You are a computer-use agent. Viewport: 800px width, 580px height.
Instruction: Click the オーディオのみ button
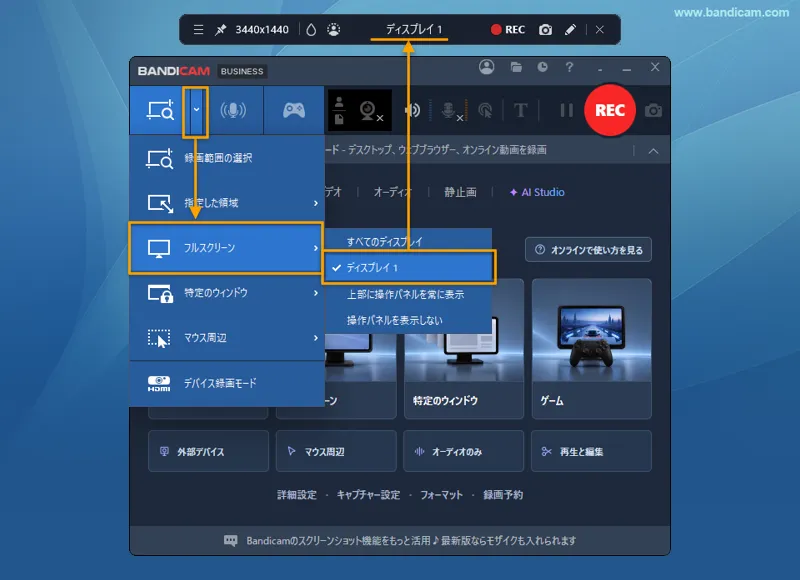[x=464, y=451]
